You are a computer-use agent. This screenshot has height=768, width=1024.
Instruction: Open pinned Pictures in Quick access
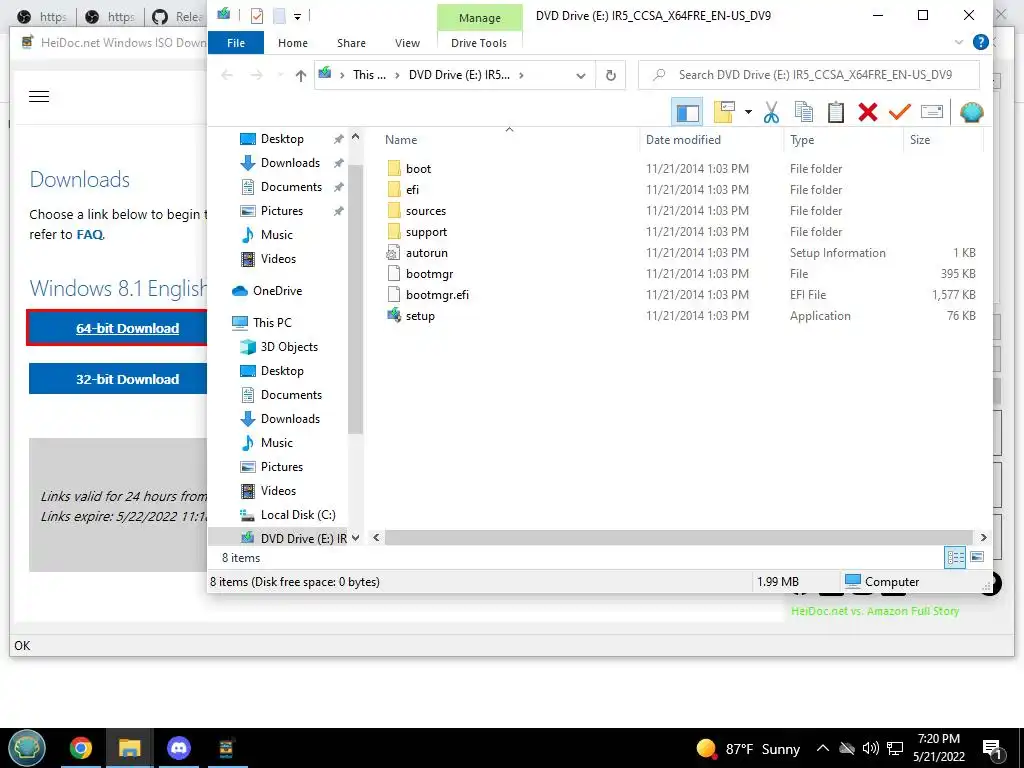click(281, 211)
